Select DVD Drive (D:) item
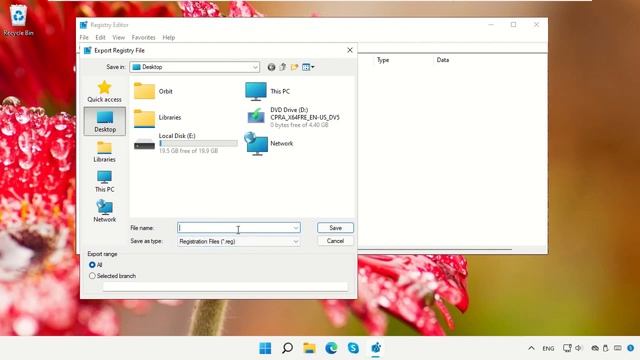 [x=292, y=117]
